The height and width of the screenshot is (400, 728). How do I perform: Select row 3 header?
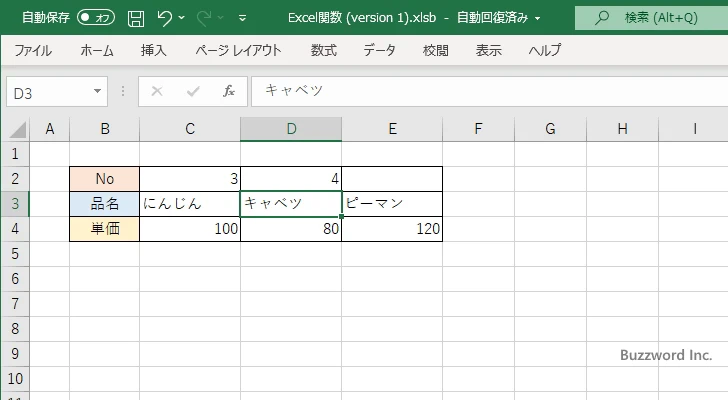(15, 204)
